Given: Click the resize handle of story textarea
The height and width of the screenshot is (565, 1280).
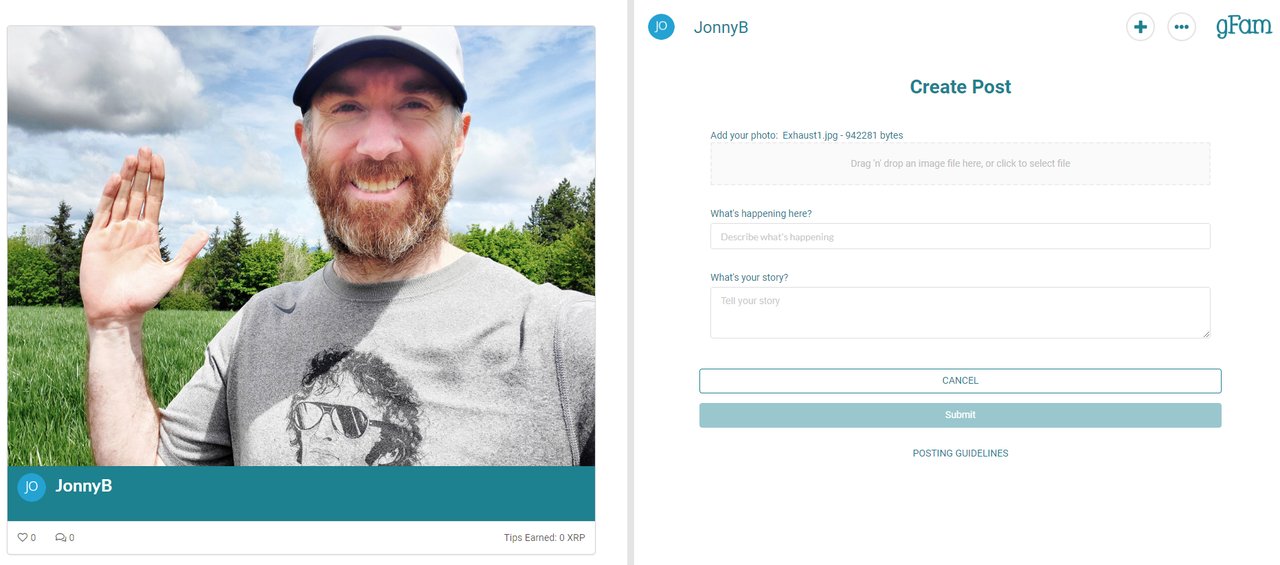Looking at the screenshot, I should [1206, 334].
